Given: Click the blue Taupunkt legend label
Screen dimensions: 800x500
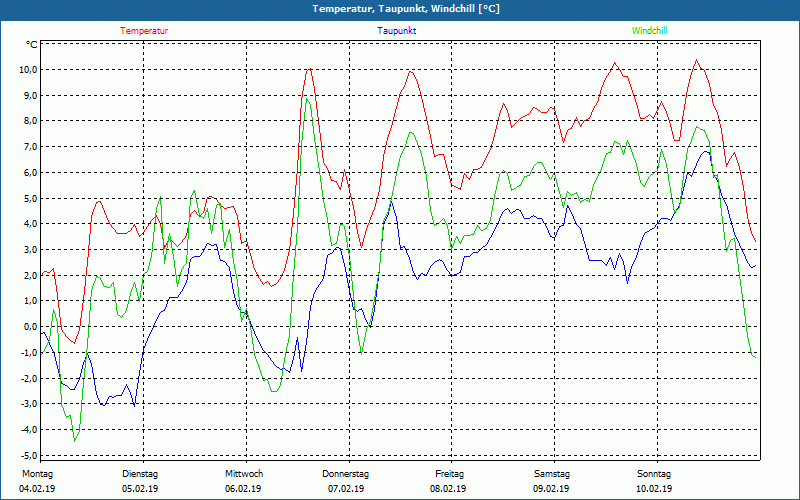Looking at the screenshot, I should tap(396, 31).
